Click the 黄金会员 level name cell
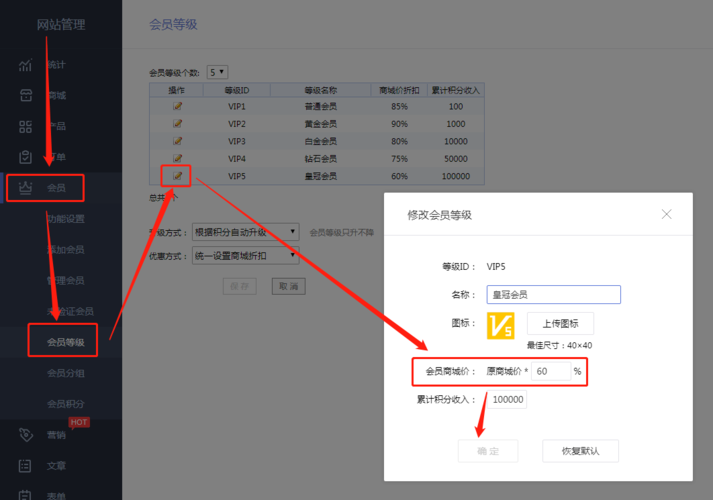 [321, 124]
